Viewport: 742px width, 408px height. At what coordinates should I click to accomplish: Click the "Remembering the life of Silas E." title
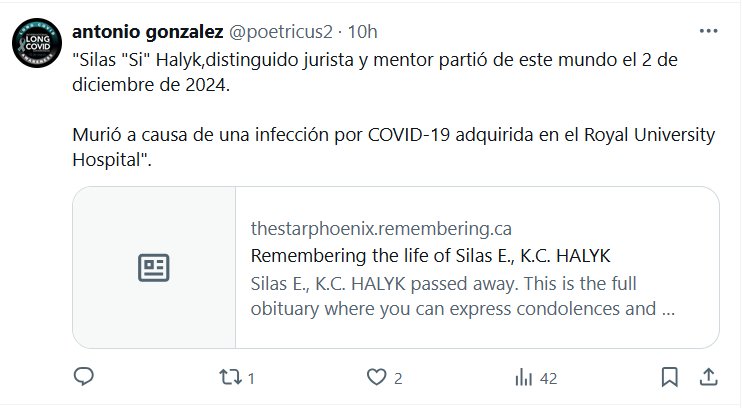click(429, 254)
